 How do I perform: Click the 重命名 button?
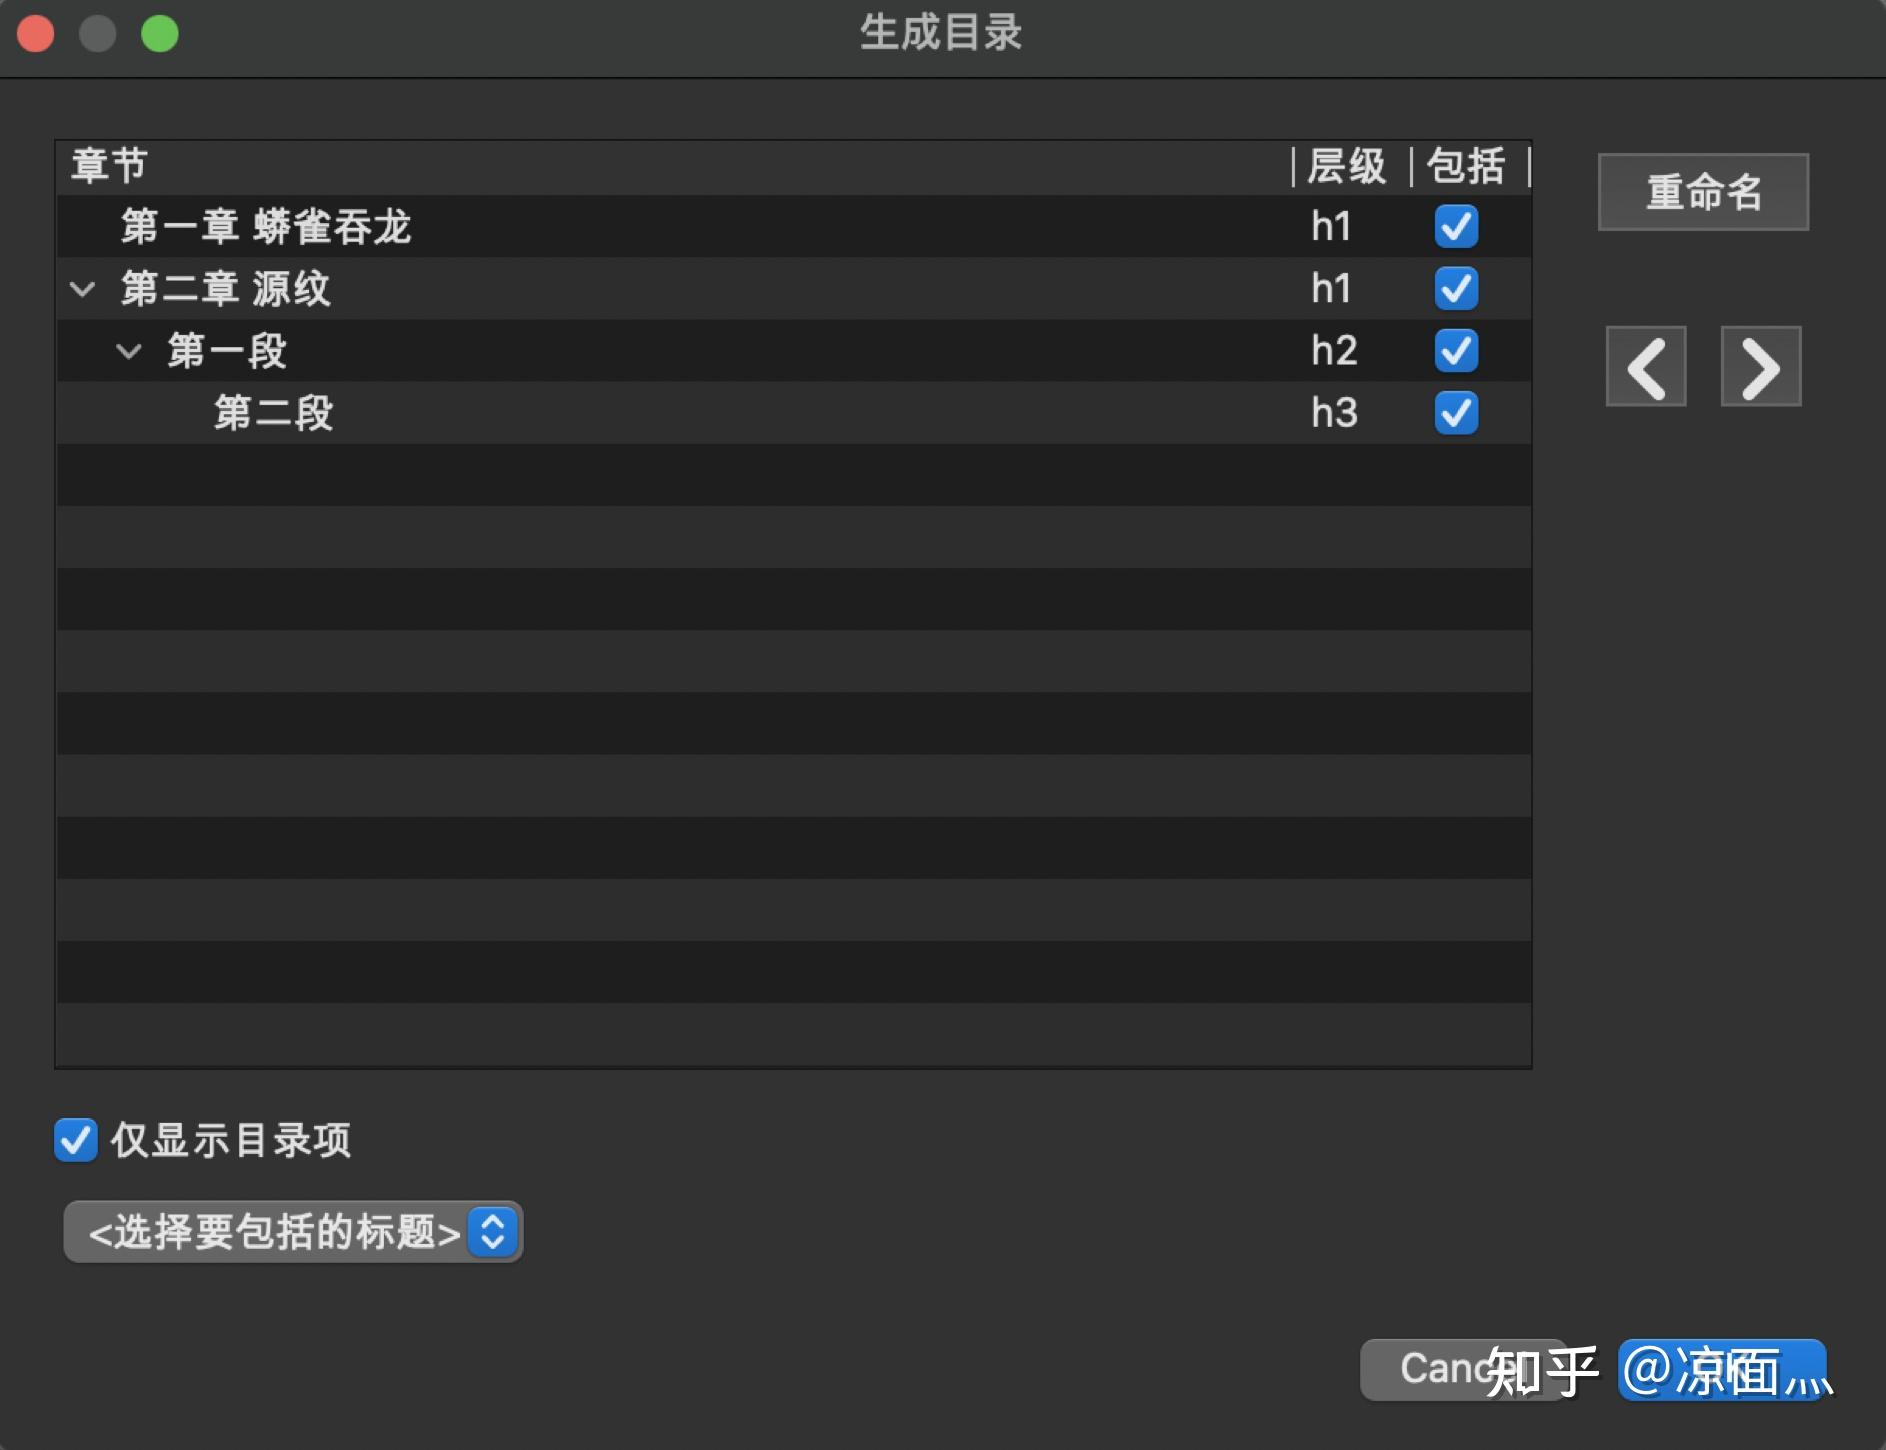tap(1702, 191)
